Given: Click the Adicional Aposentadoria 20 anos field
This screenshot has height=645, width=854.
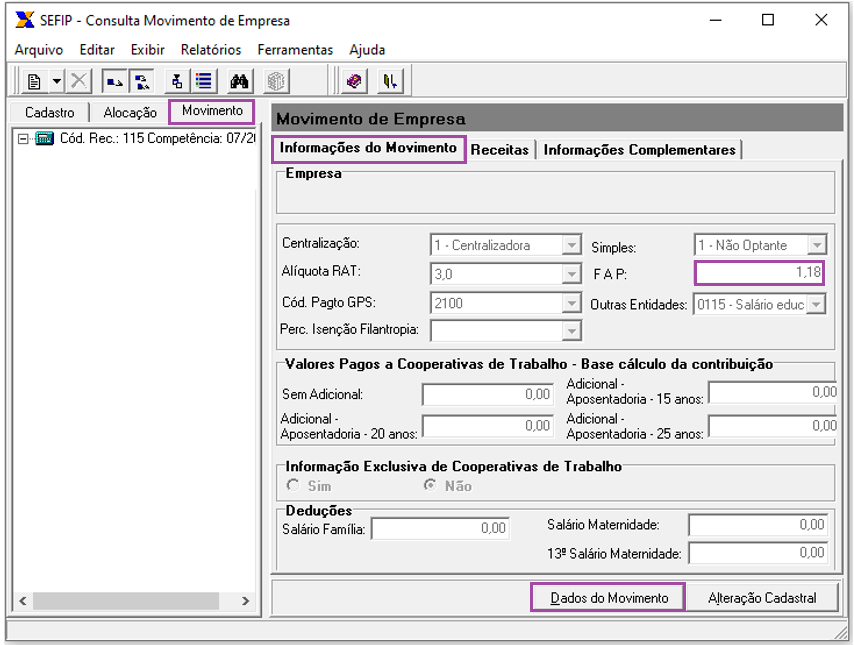Looking at the screenshot, I should (x=488, y=426).
